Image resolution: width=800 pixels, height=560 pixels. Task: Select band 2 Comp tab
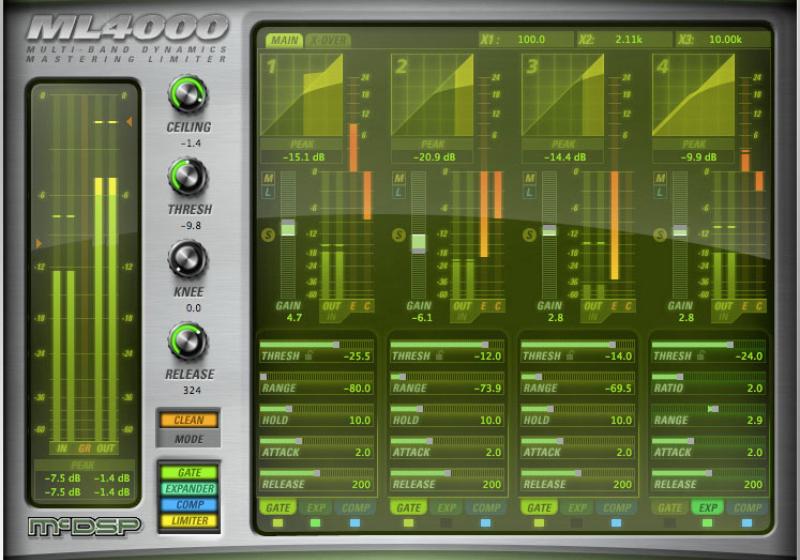486,507
